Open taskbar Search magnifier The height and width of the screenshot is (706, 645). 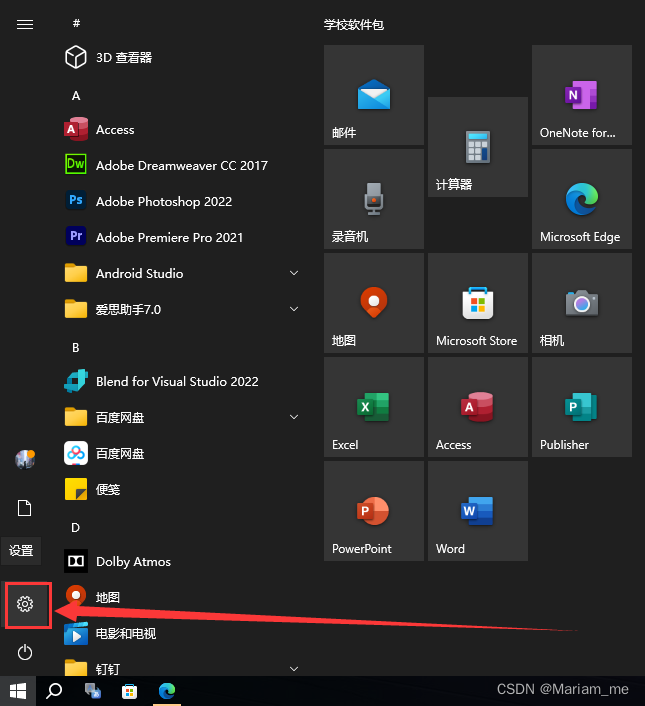point(54,691)
